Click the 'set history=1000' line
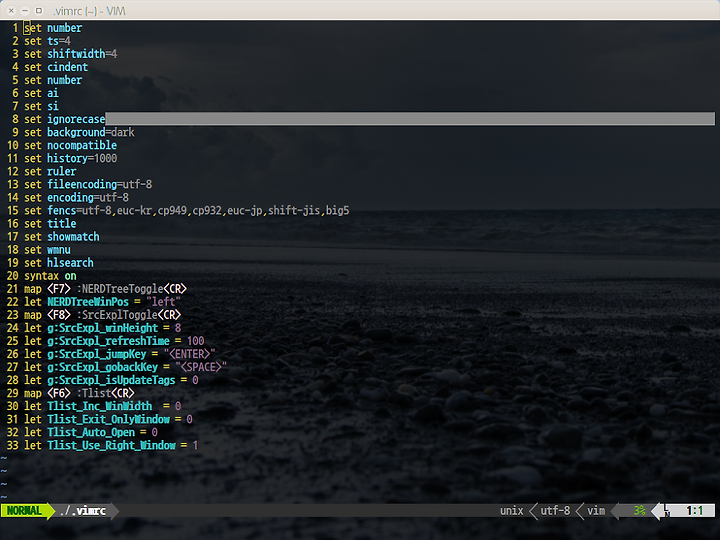The image size is (720, 540). [x=70, y=158]
